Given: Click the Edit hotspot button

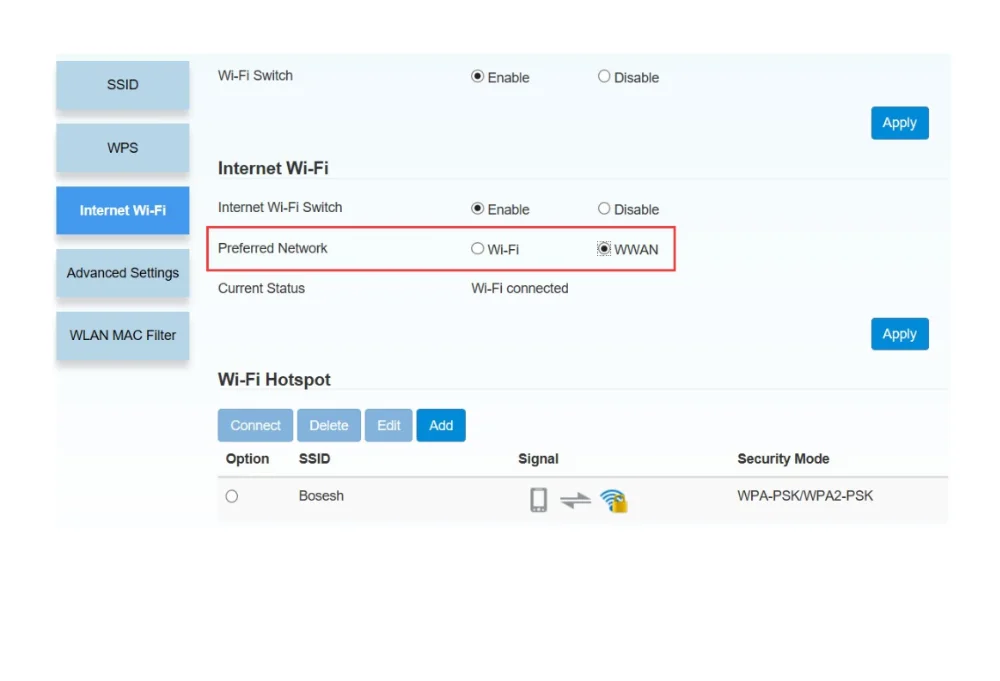Looking at the screenshot, I should click(x=388, y=425).
